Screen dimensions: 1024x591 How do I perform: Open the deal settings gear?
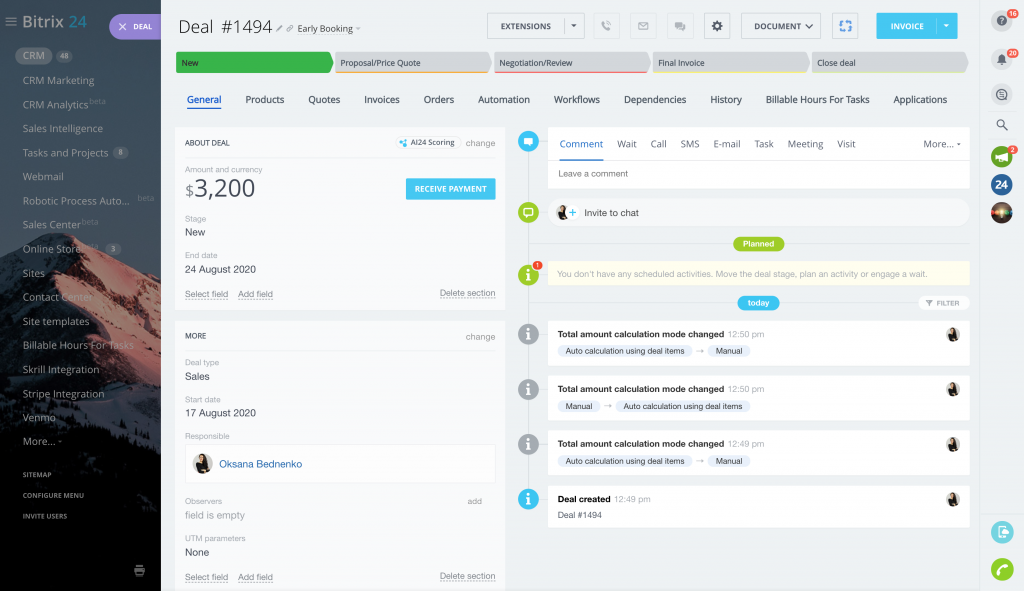tap(717, 26)
